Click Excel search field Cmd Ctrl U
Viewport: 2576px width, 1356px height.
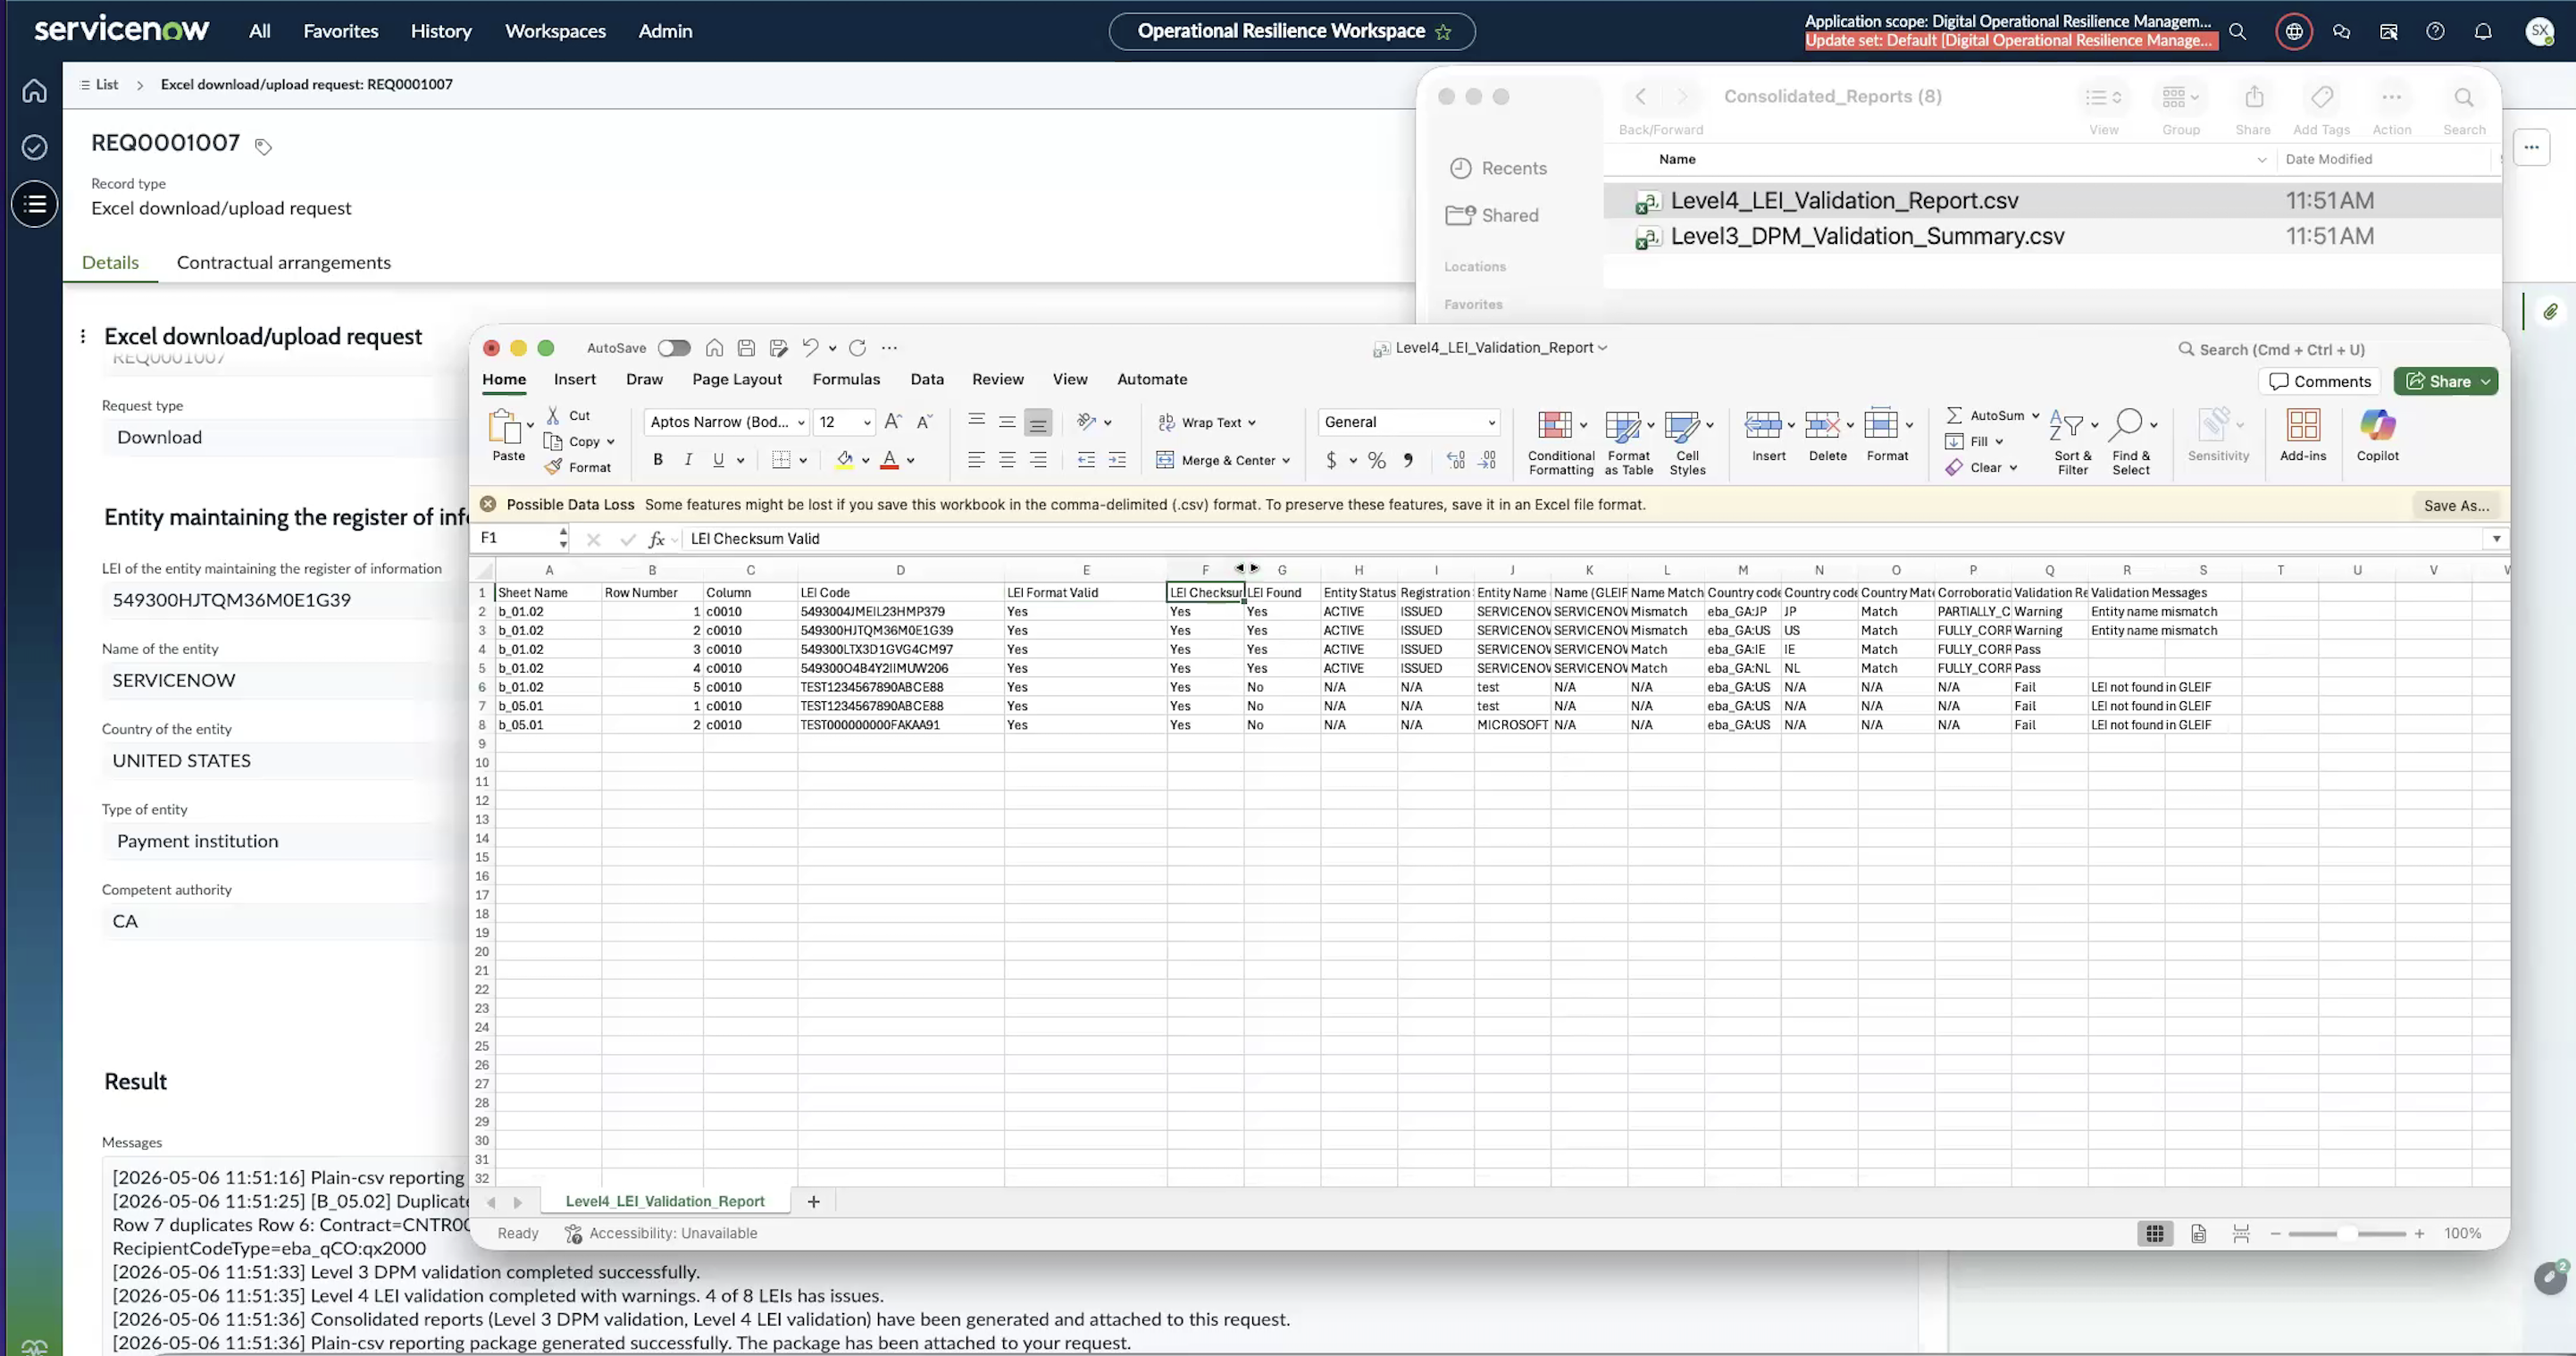[x=2280, y=350]
